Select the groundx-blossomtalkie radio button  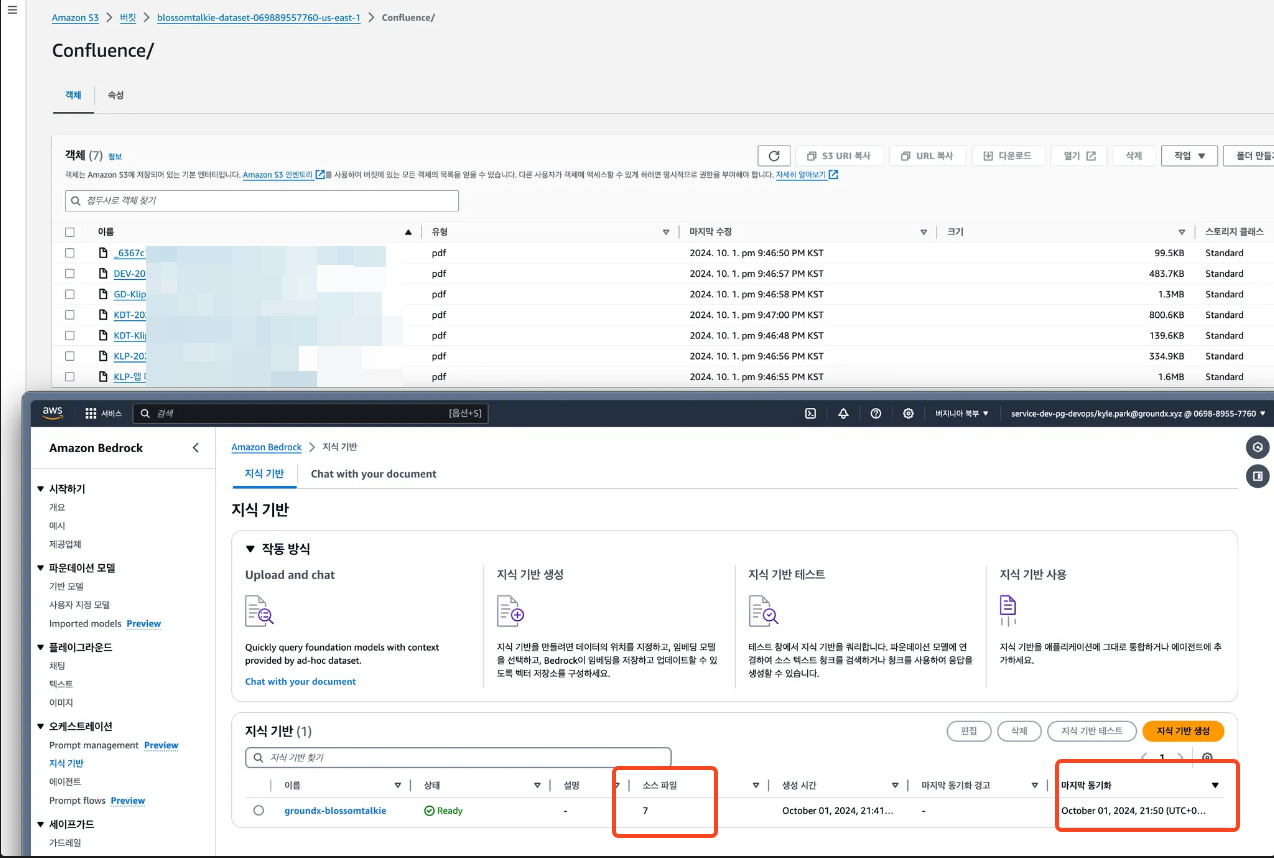coord(259,810)
